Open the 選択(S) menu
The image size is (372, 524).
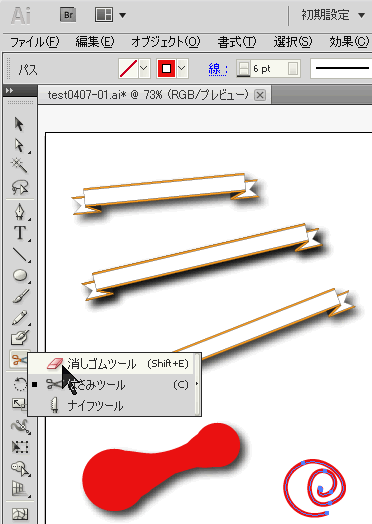point(293,42)
